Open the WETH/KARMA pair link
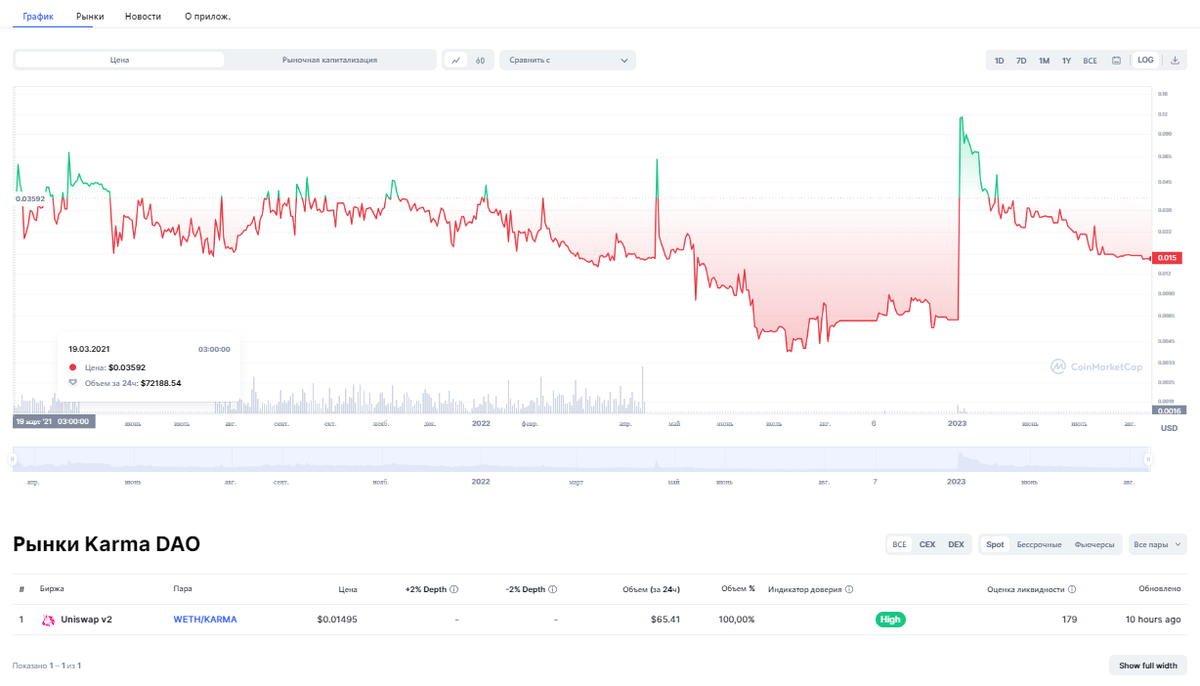 tap(205, 620)
